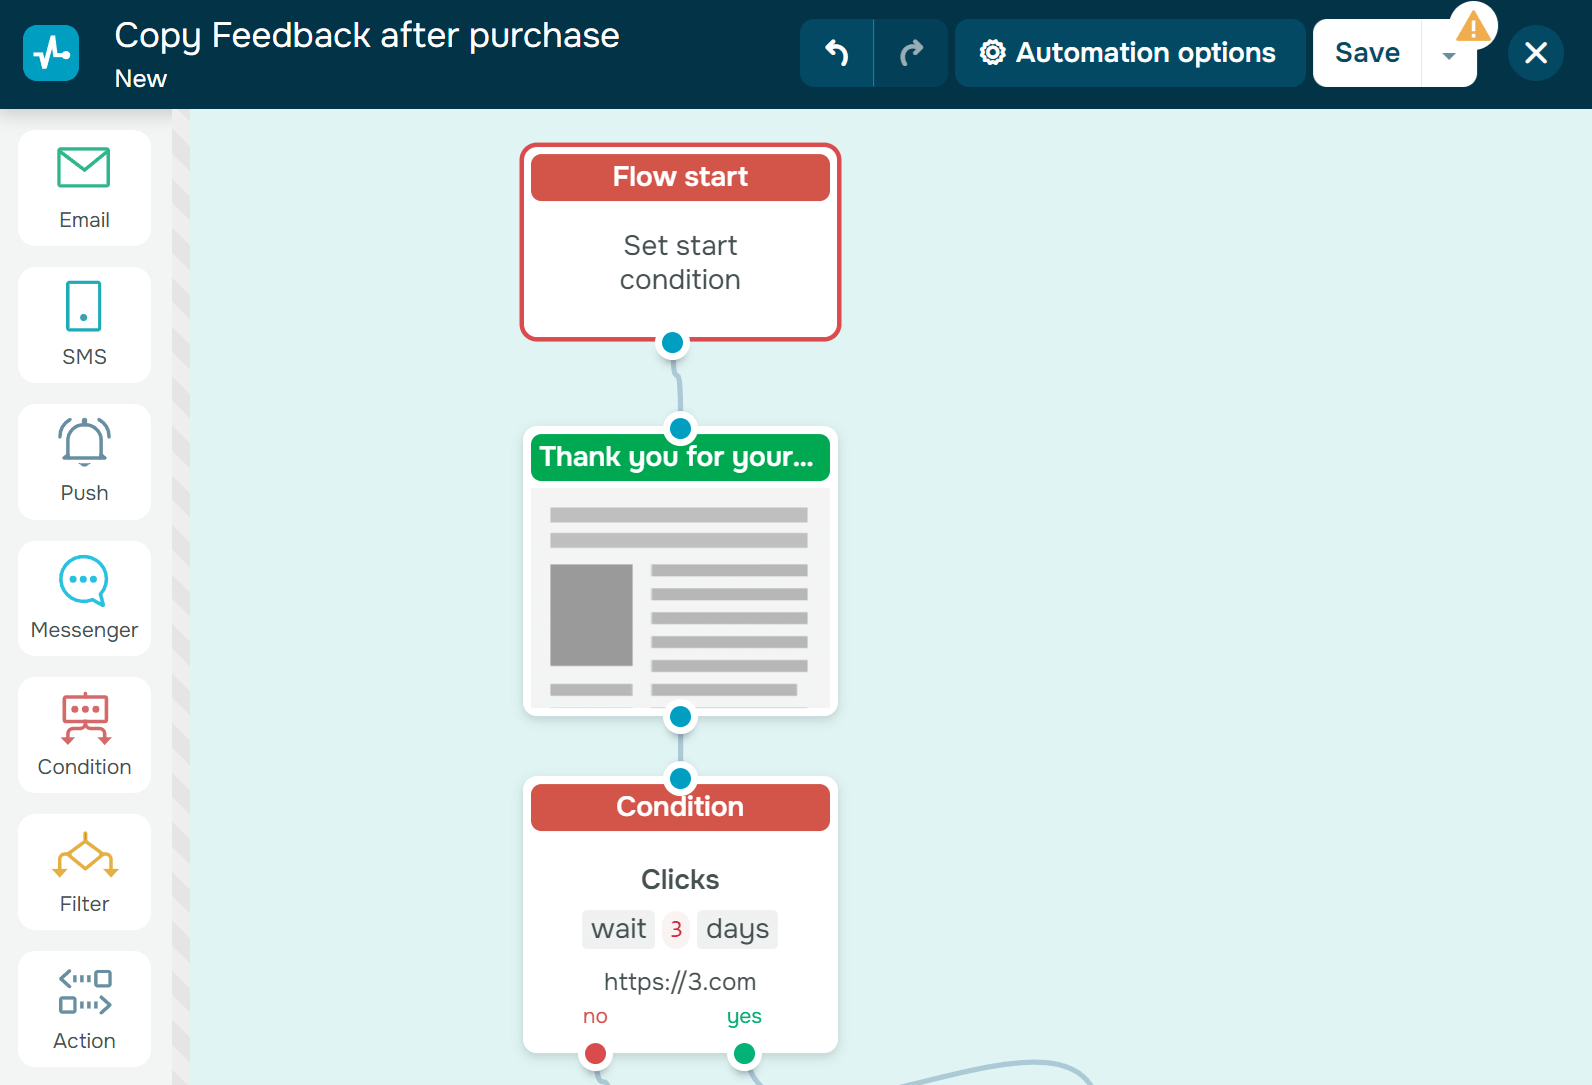Close the automation editor

tap(1536, 53)
